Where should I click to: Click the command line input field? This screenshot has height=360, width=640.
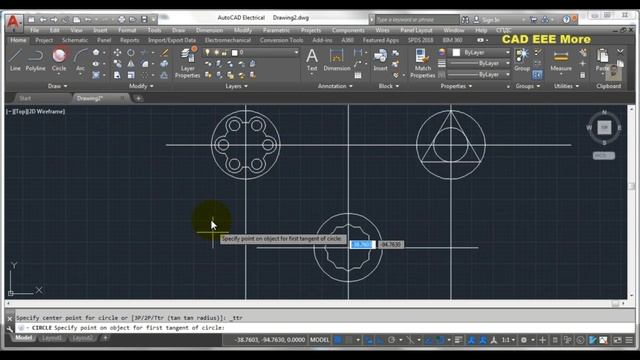pyautogui.click(x=324, y=328)
